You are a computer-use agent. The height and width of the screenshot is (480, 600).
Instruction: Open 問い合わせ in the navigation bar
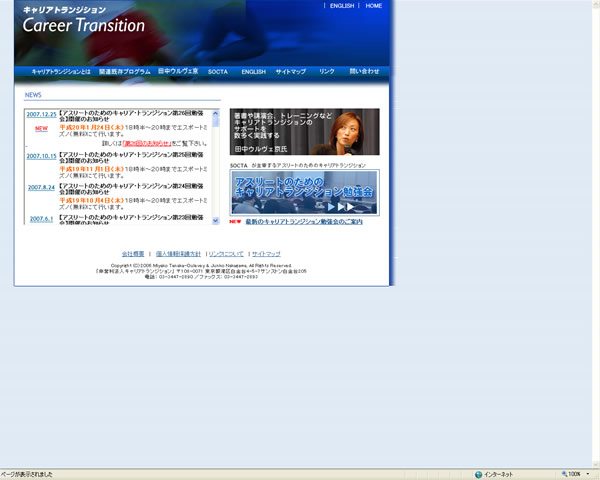tap(364, 72)
